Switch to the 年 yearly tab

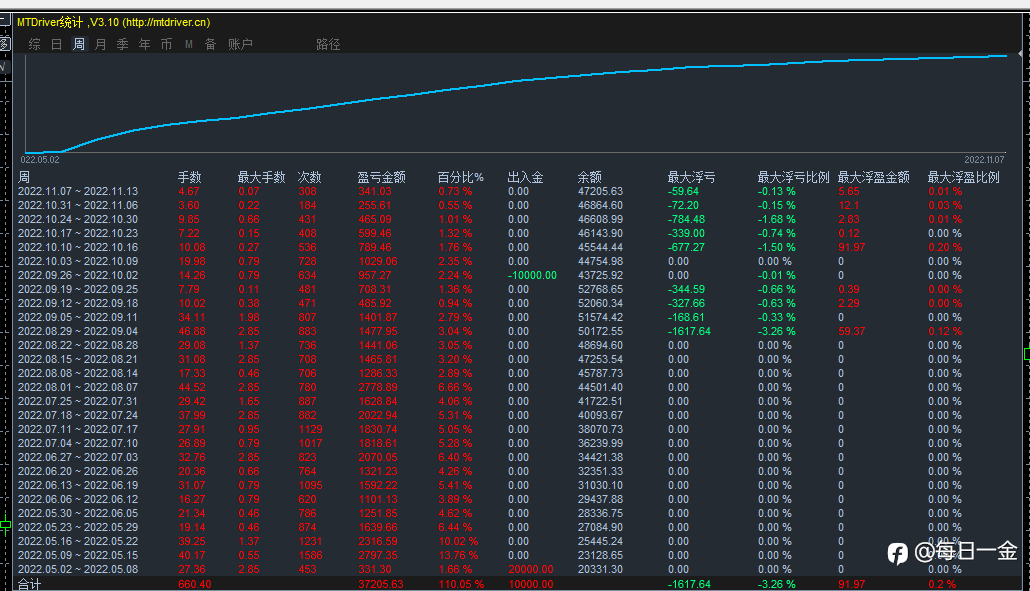pyautogui.click(x=145, y=44)
